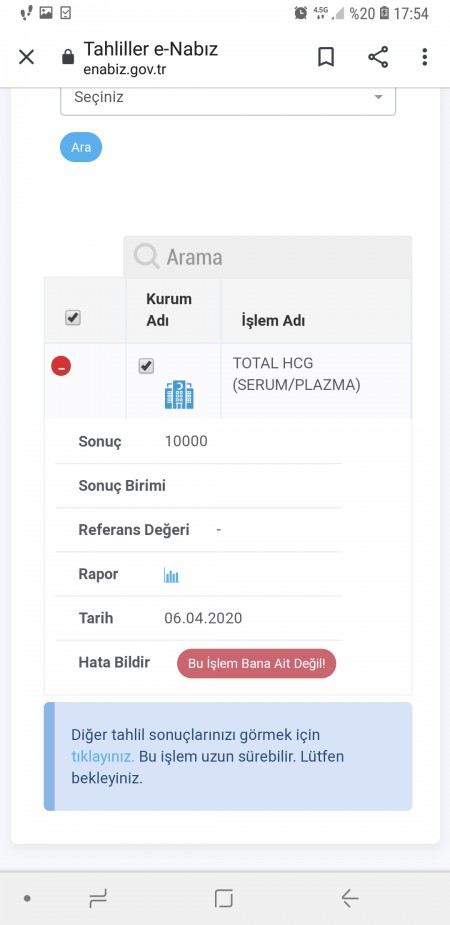
Task: Tap the lock icon beside enabiz.gov.tr
Action: (x=68, y=58)
